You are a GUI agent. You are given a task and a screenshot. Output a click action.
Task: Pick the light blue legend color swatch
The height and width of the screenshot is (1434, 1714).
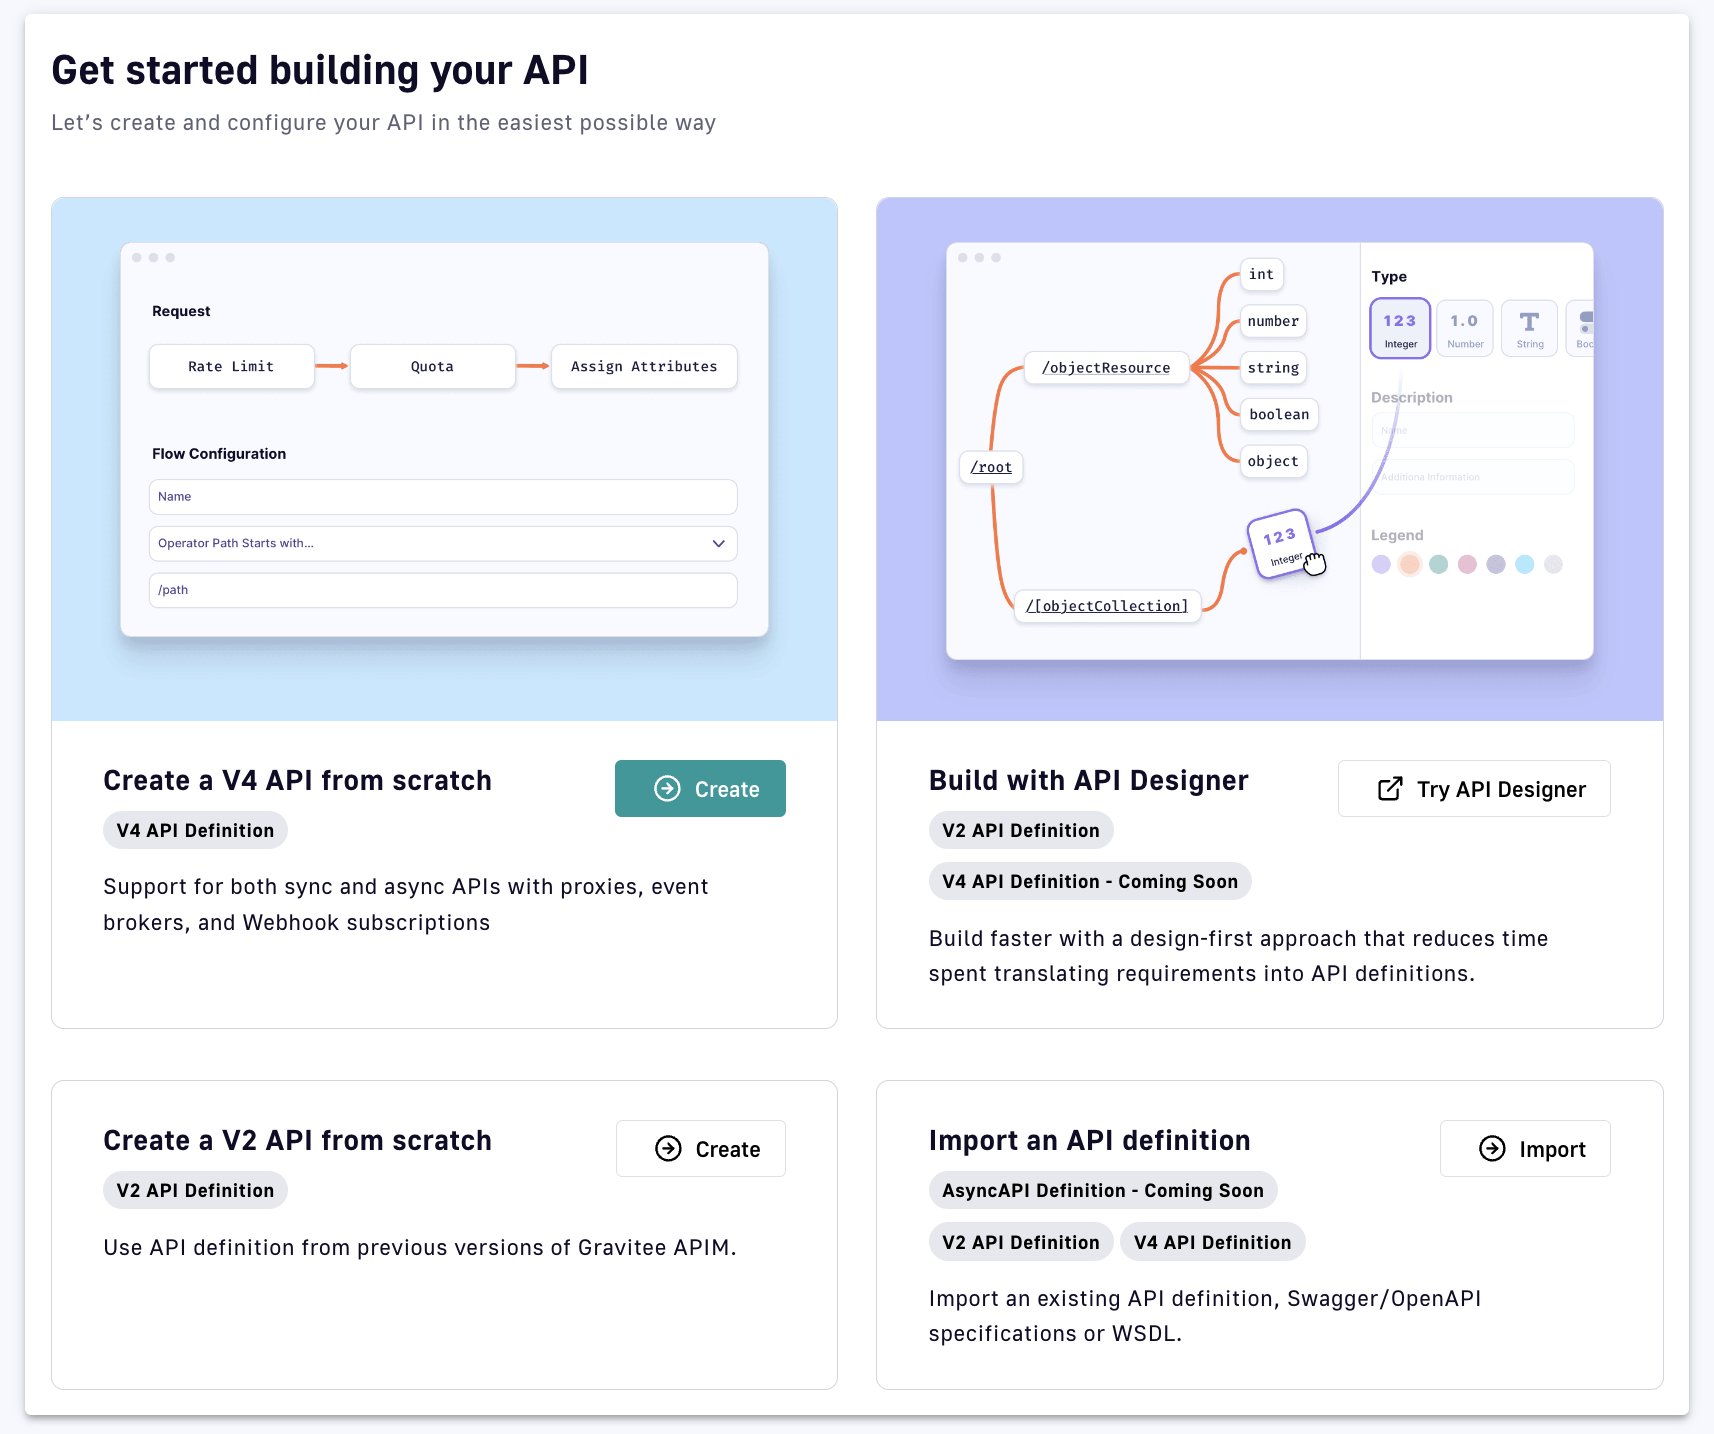pos(1524,564)
